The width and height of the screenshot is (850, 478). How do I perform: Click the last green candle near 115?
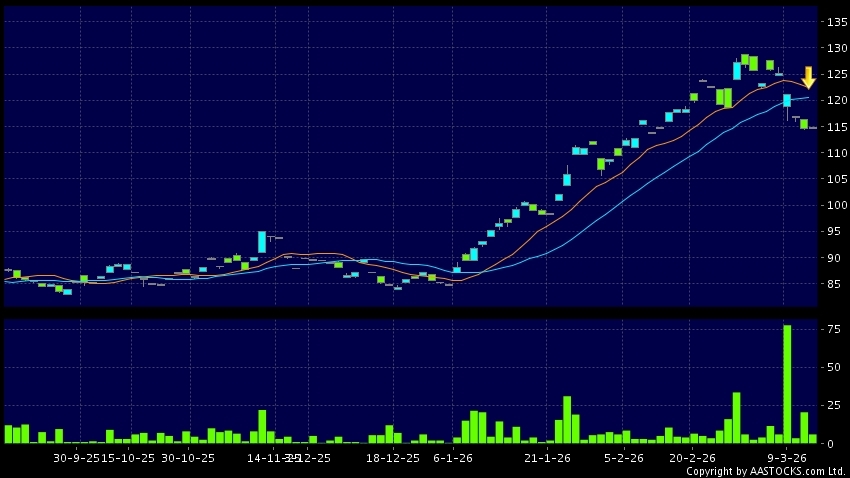(x=804, y=124)
